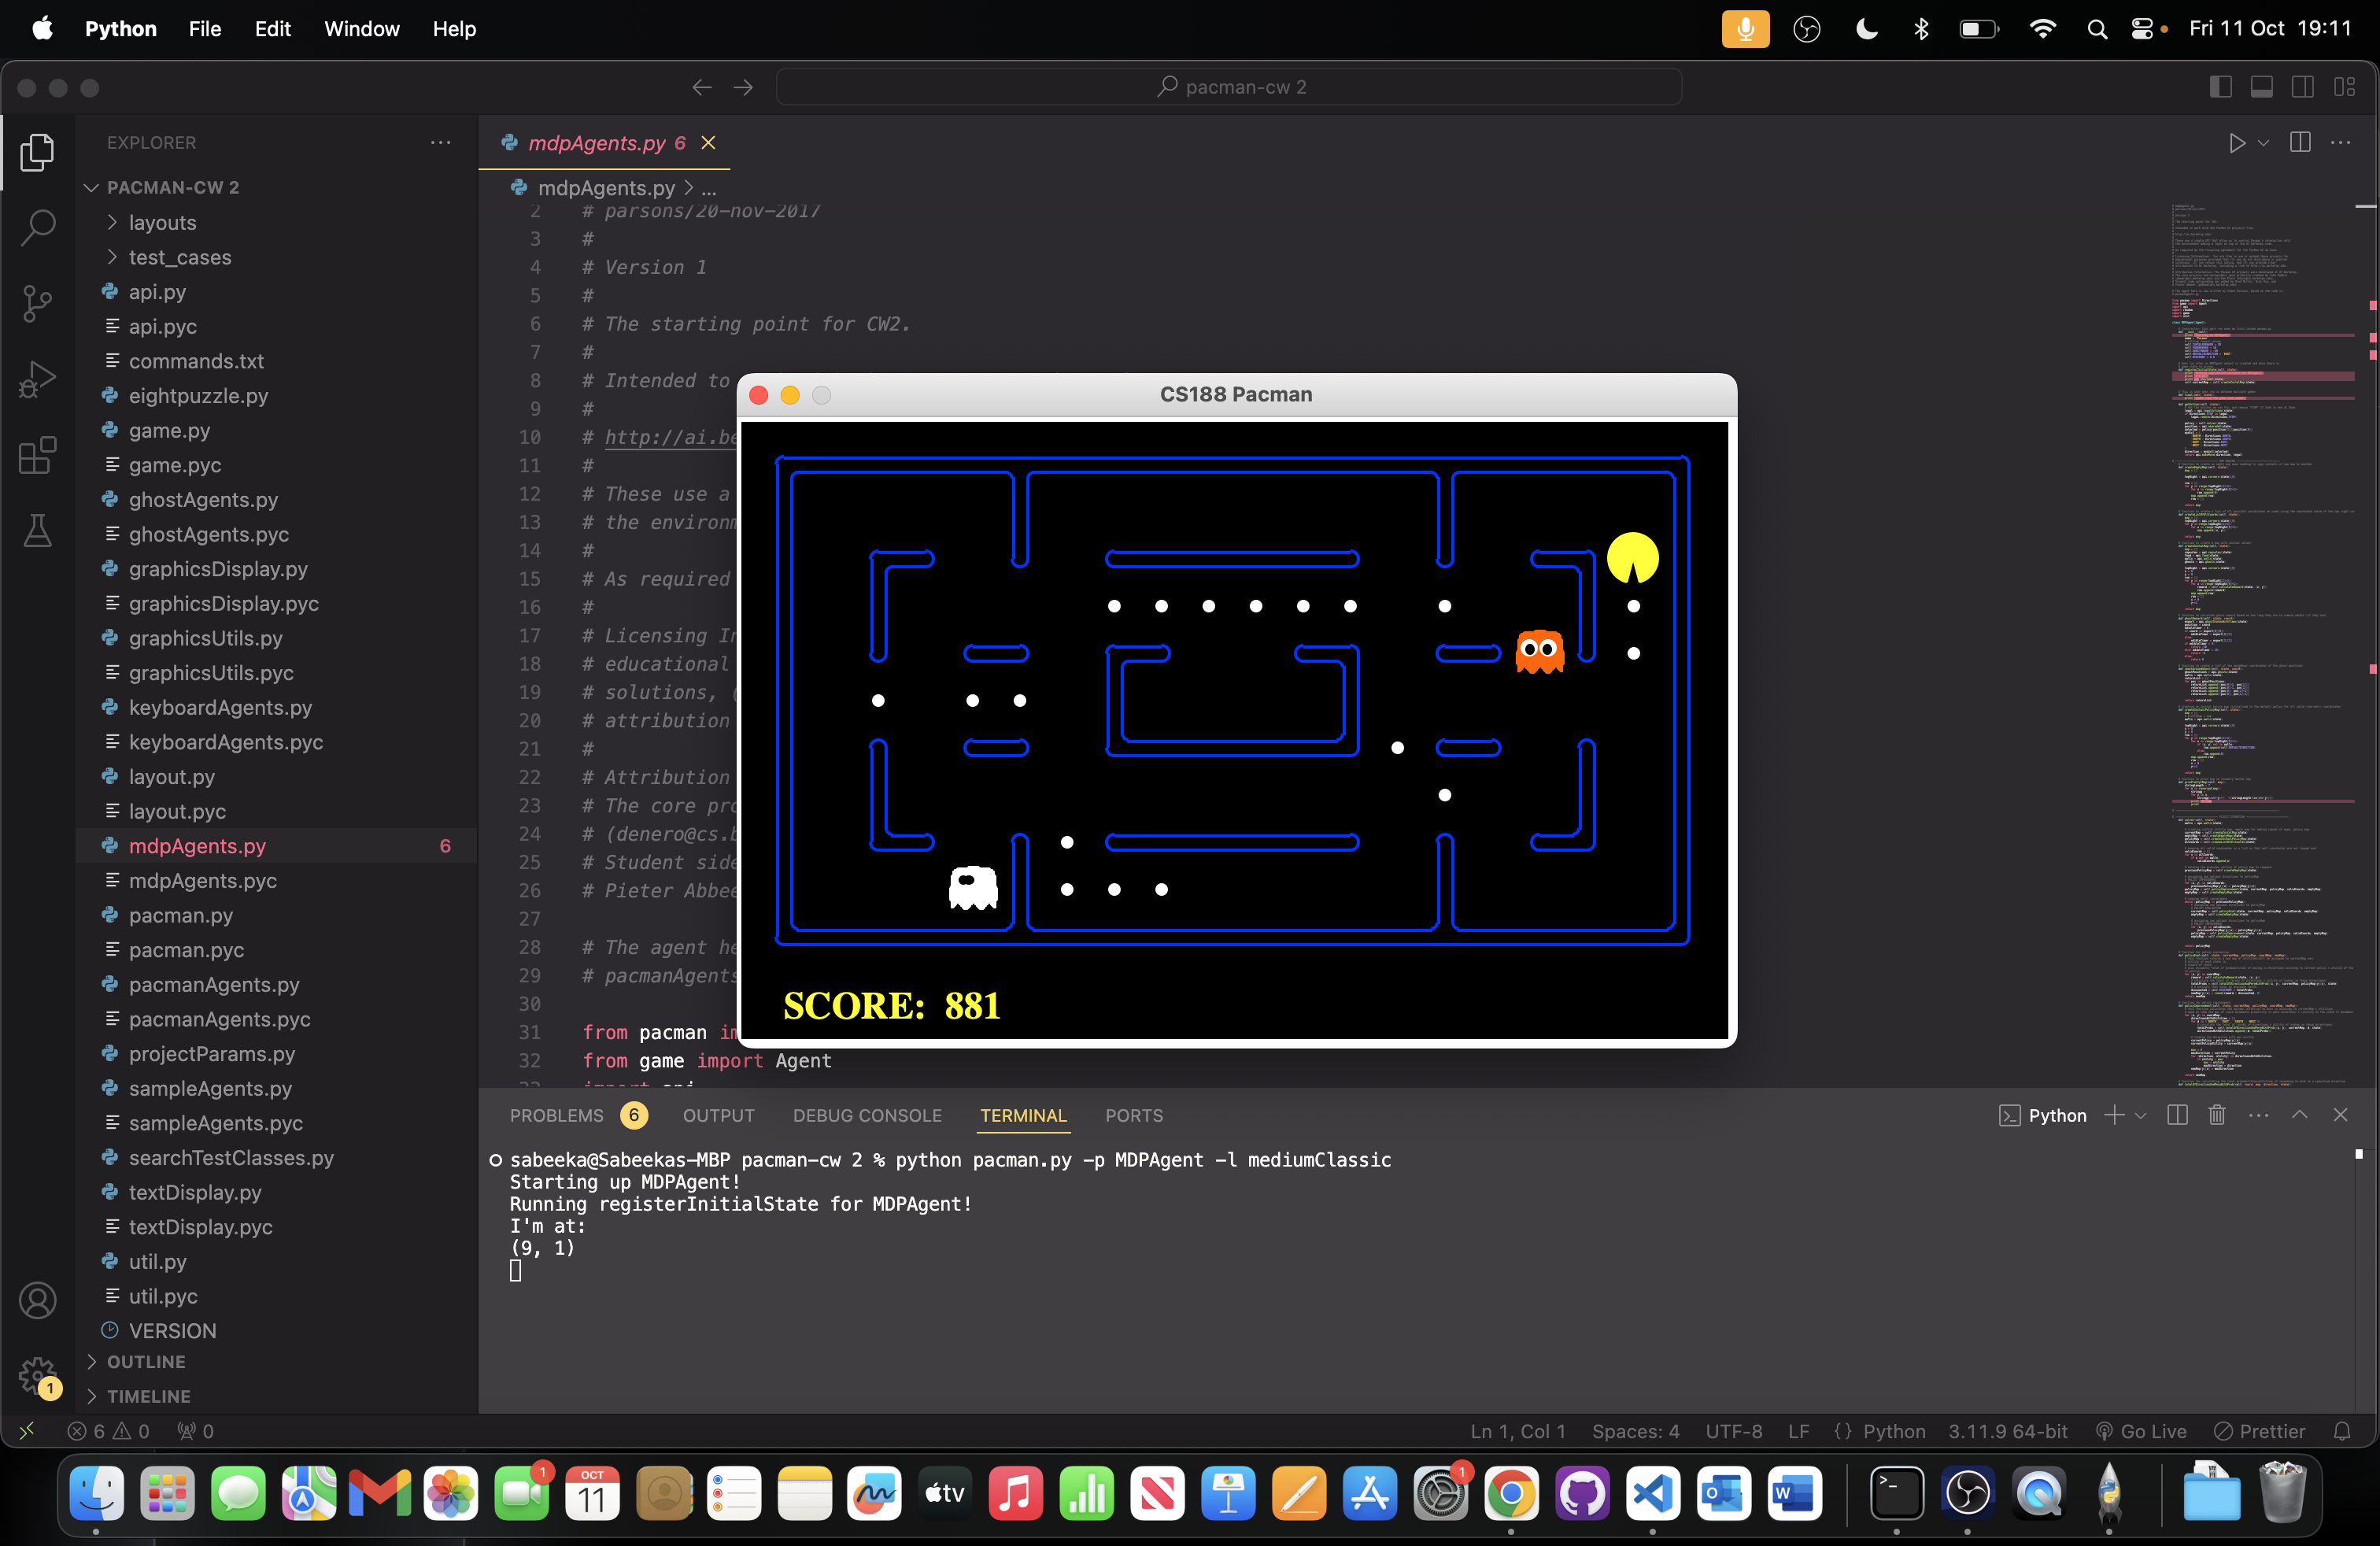This screenshot has height=1546, width=2380.
Task: Expand the OUTLINE section
Action: (x=146, y=1362)
